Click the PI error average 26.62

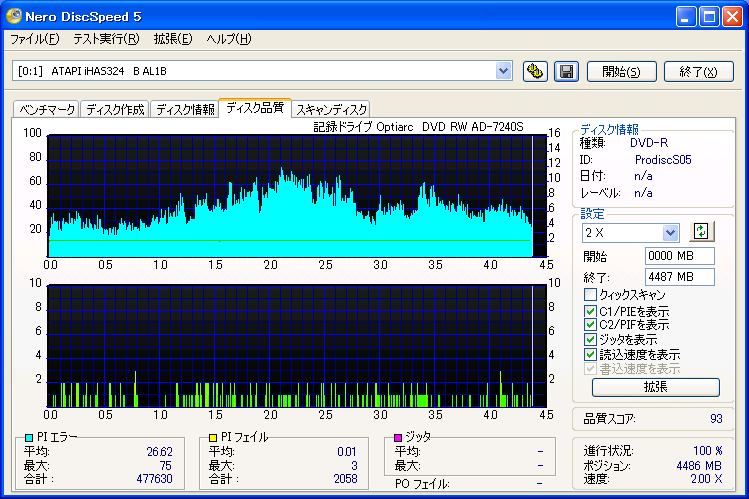coord(160,452)
